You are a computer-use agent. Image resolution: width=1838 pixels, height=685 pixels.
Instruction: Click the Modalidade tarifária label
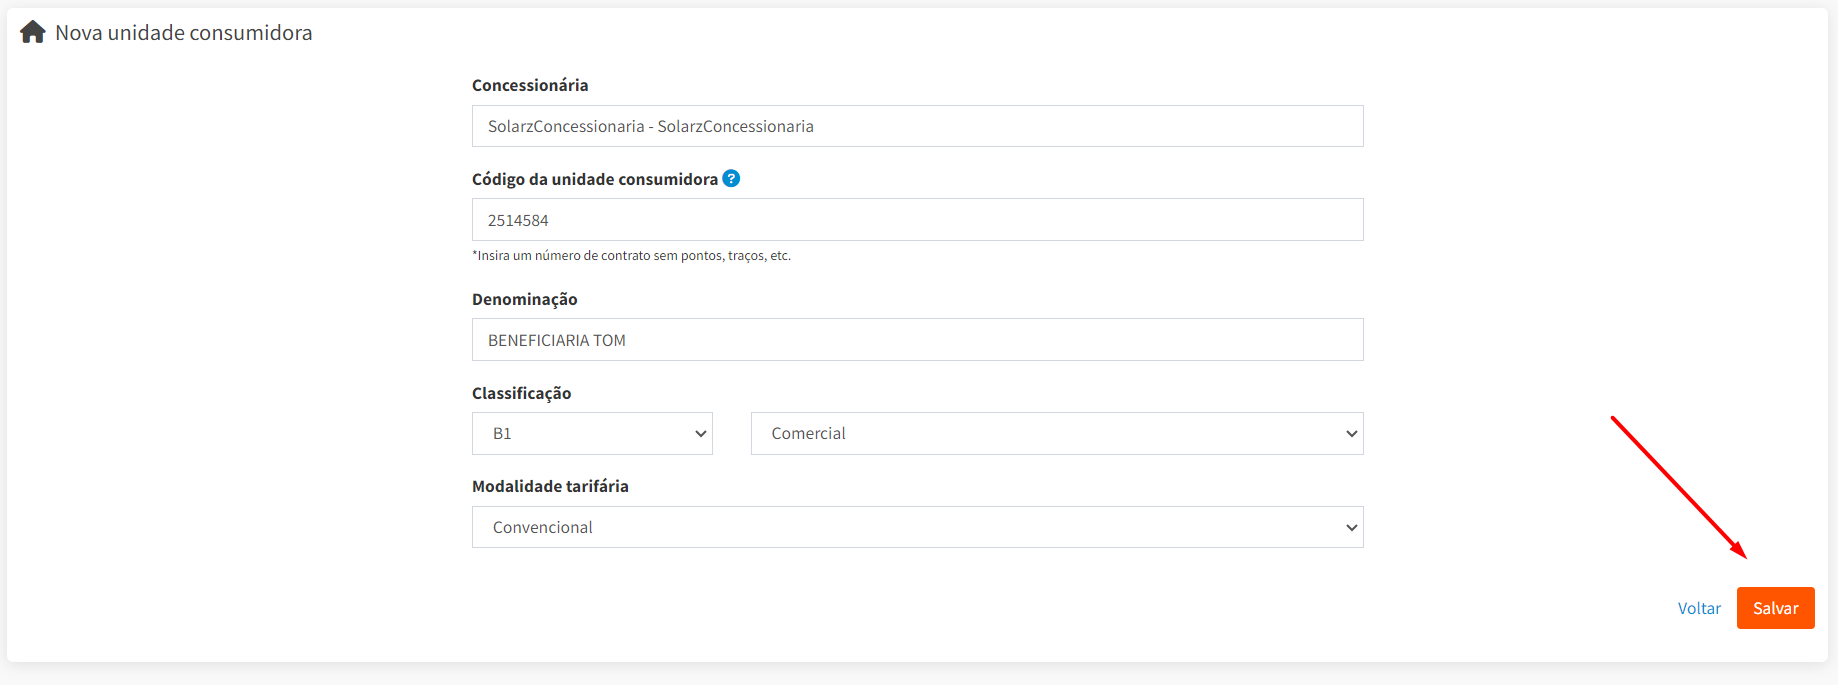coord(550,486)
